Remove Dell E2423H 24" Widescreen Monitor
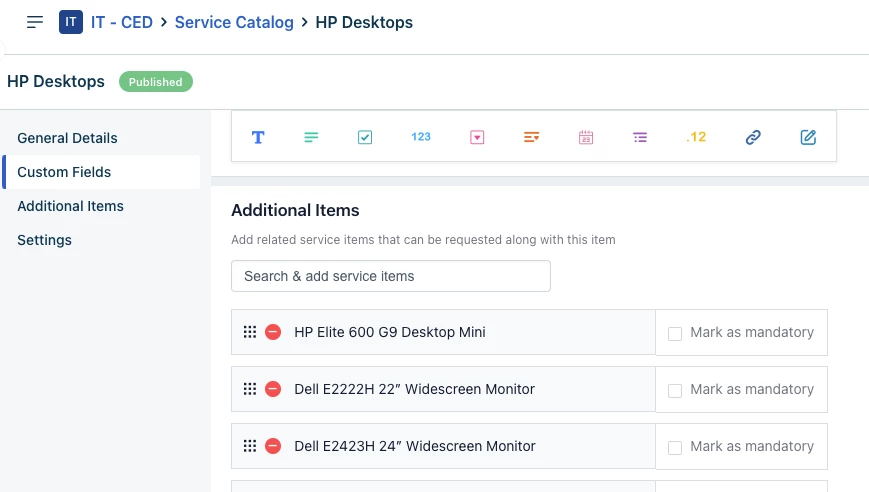Screen dimensions: 869x492 [x=273, y=446]
